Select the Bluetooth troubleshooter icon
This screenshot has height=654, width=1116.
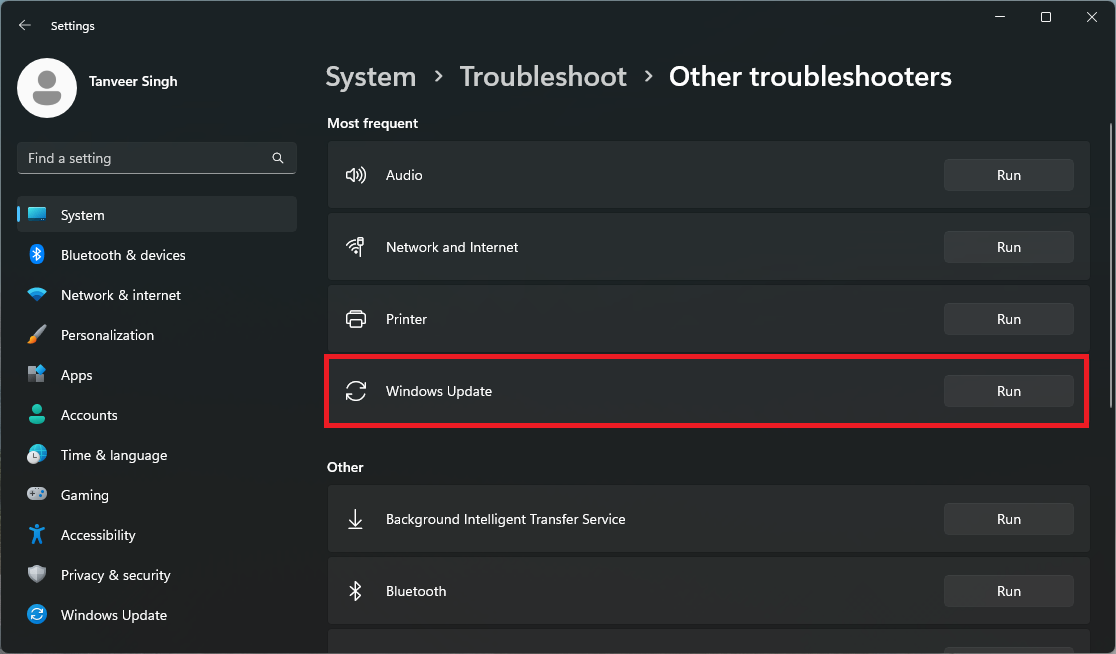pyautogui.click(x=356, y=591)
